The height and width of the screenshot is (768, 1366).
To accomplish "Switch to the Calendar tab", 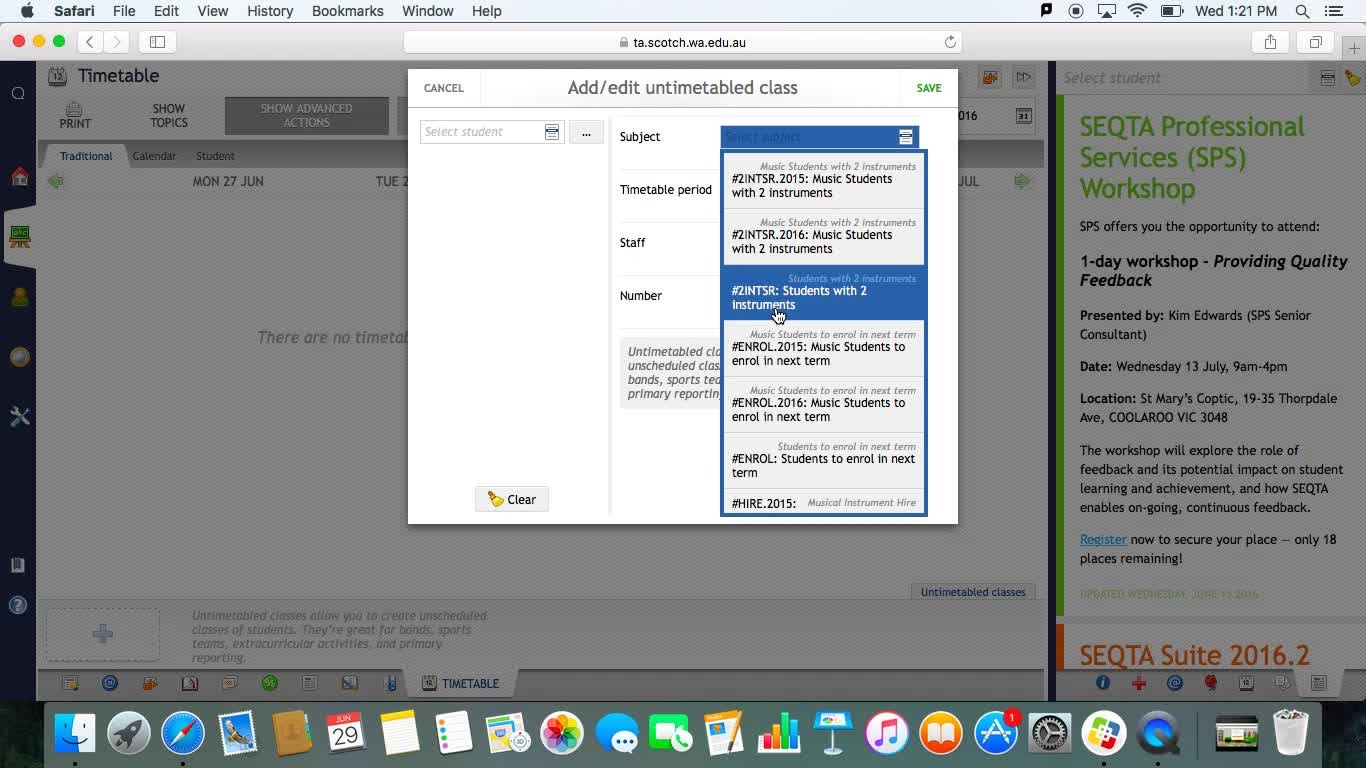I will 154,156.
